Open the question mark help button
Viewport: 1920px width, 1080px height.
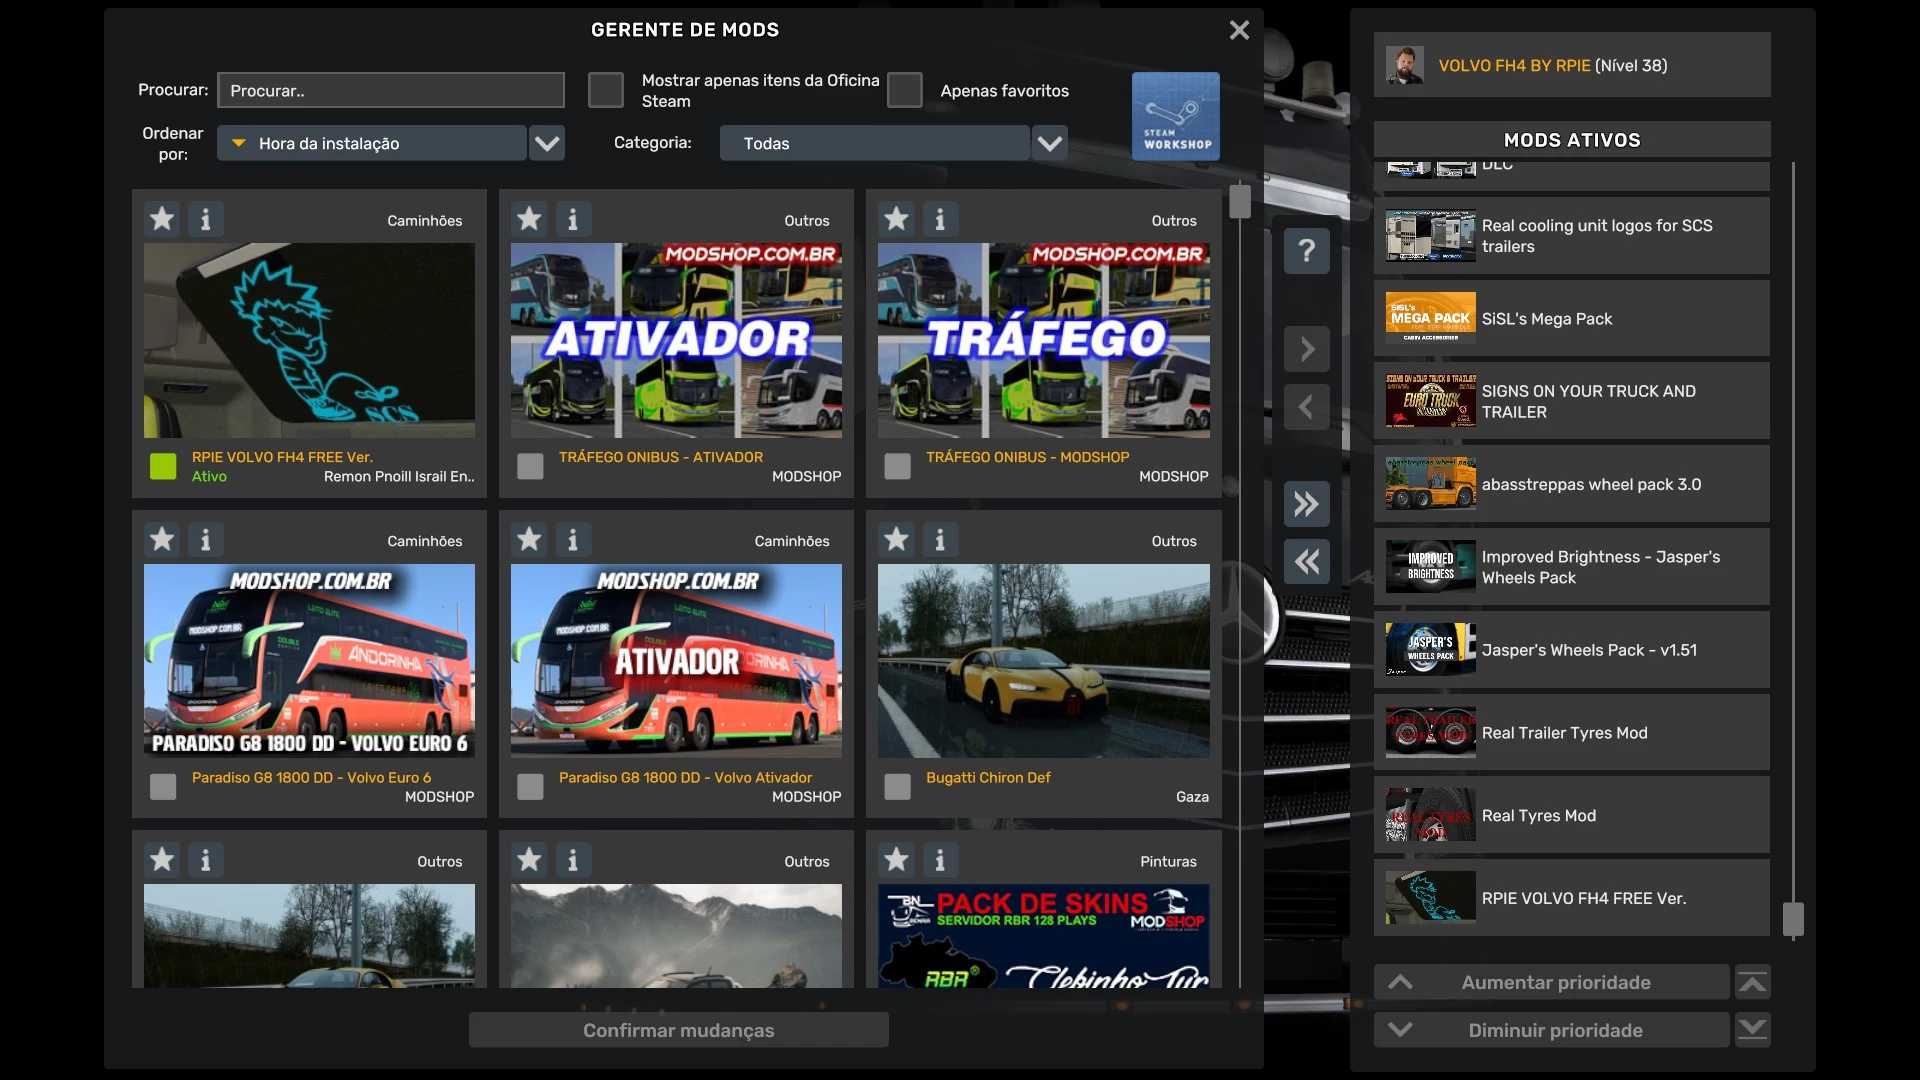click(1307, 250)
